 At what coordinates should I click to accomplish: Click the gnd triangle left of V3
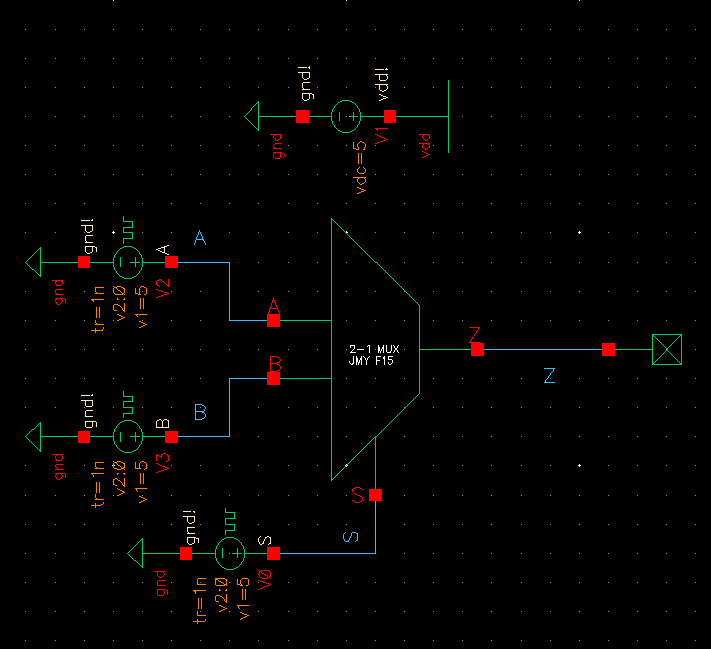pyautogui.click(x=35, y=437)
